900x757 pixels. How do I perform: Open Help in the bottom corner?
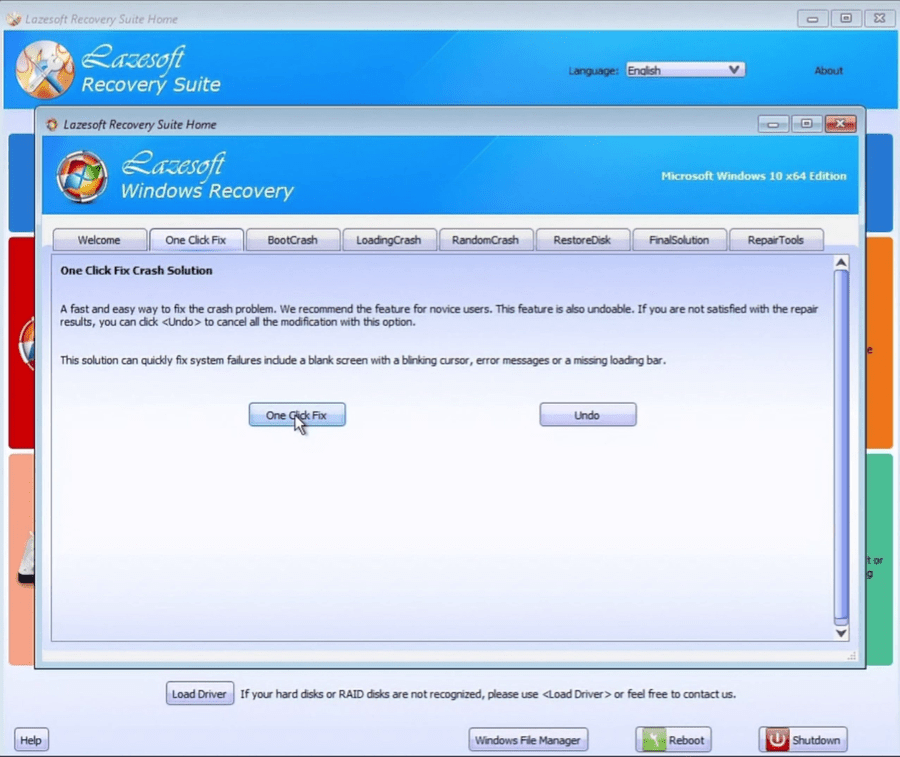click(x=31, y=740)
